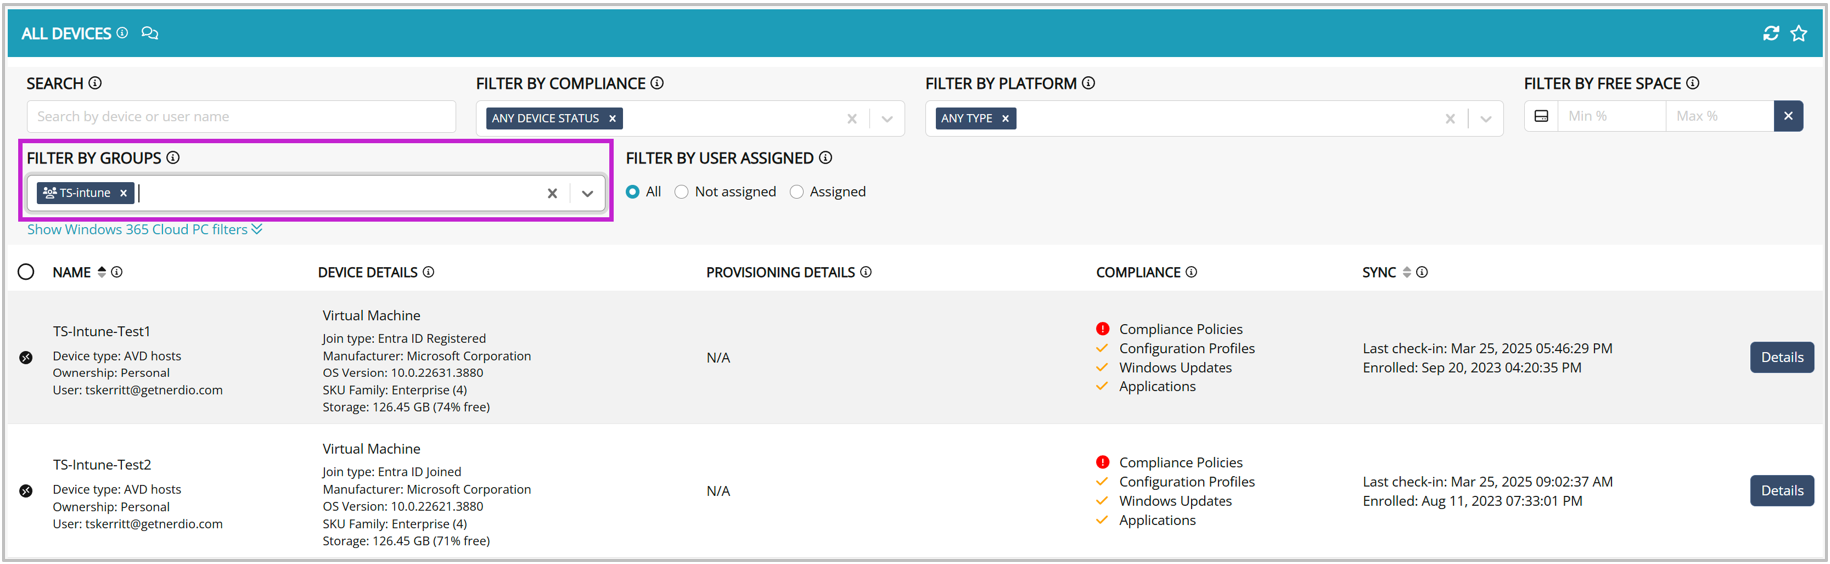The width and height of the screenshot is (1830, 564).
Task: Remove the TS-intune group tag
Action: pyautogui.click(x=124, y=193)
